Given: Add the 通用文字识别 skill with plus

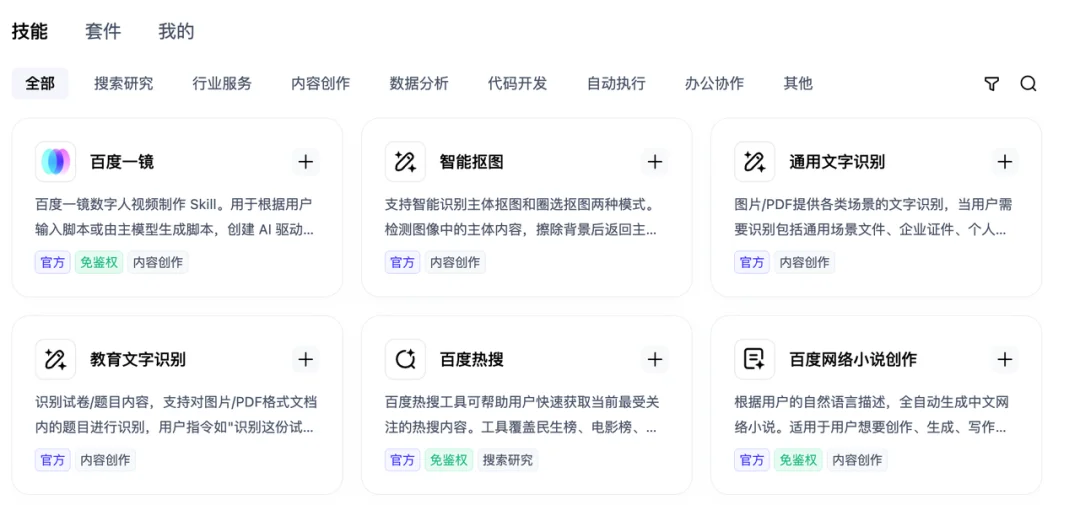Looking at the screenshot, I should [x=1005, y=162].
